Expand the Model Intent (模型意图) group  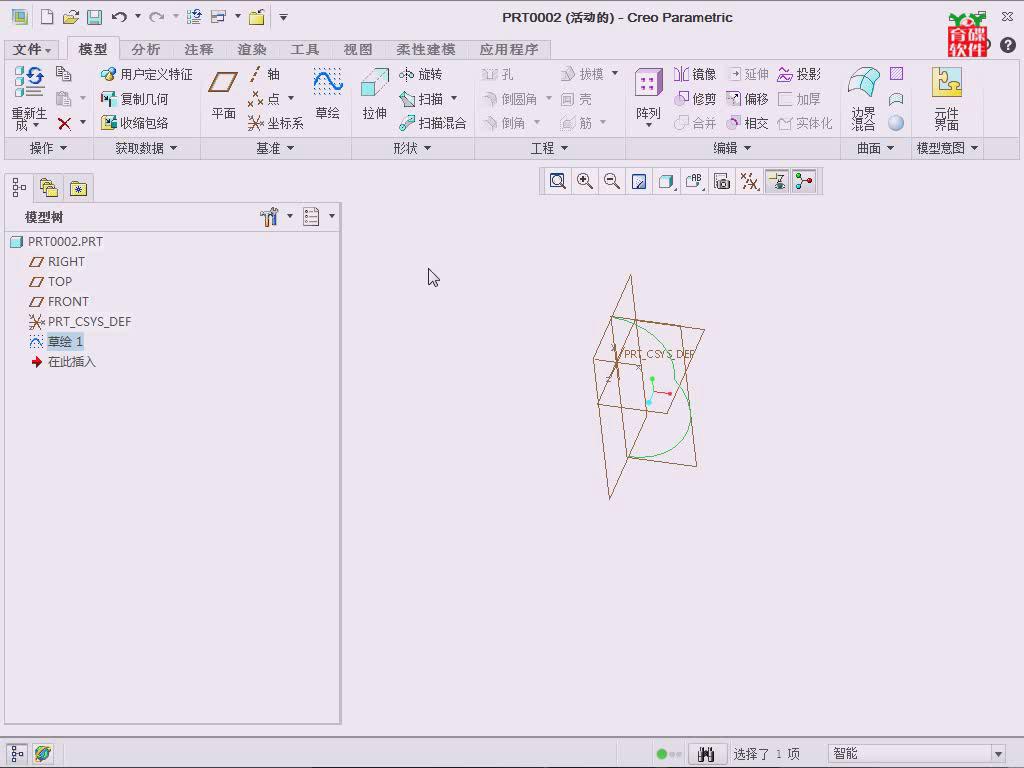tap(948, 148)
